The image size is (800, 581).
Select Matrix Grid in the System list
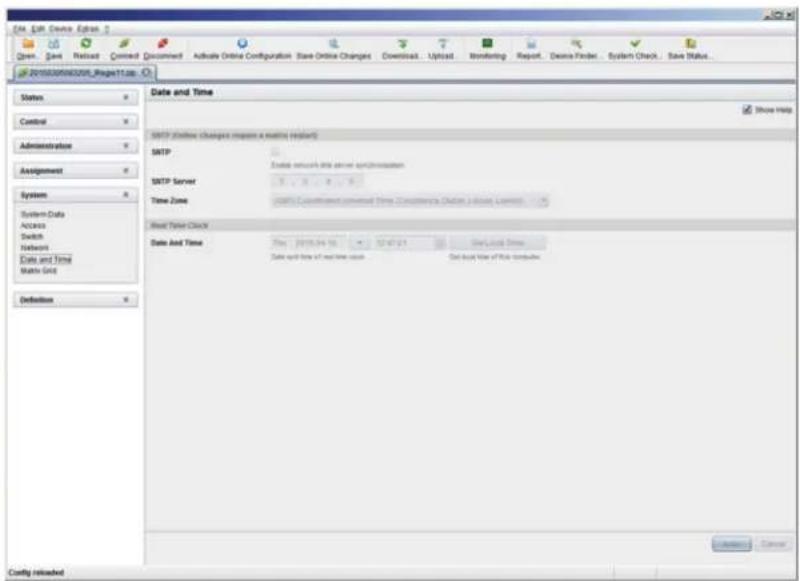point(39,270)
